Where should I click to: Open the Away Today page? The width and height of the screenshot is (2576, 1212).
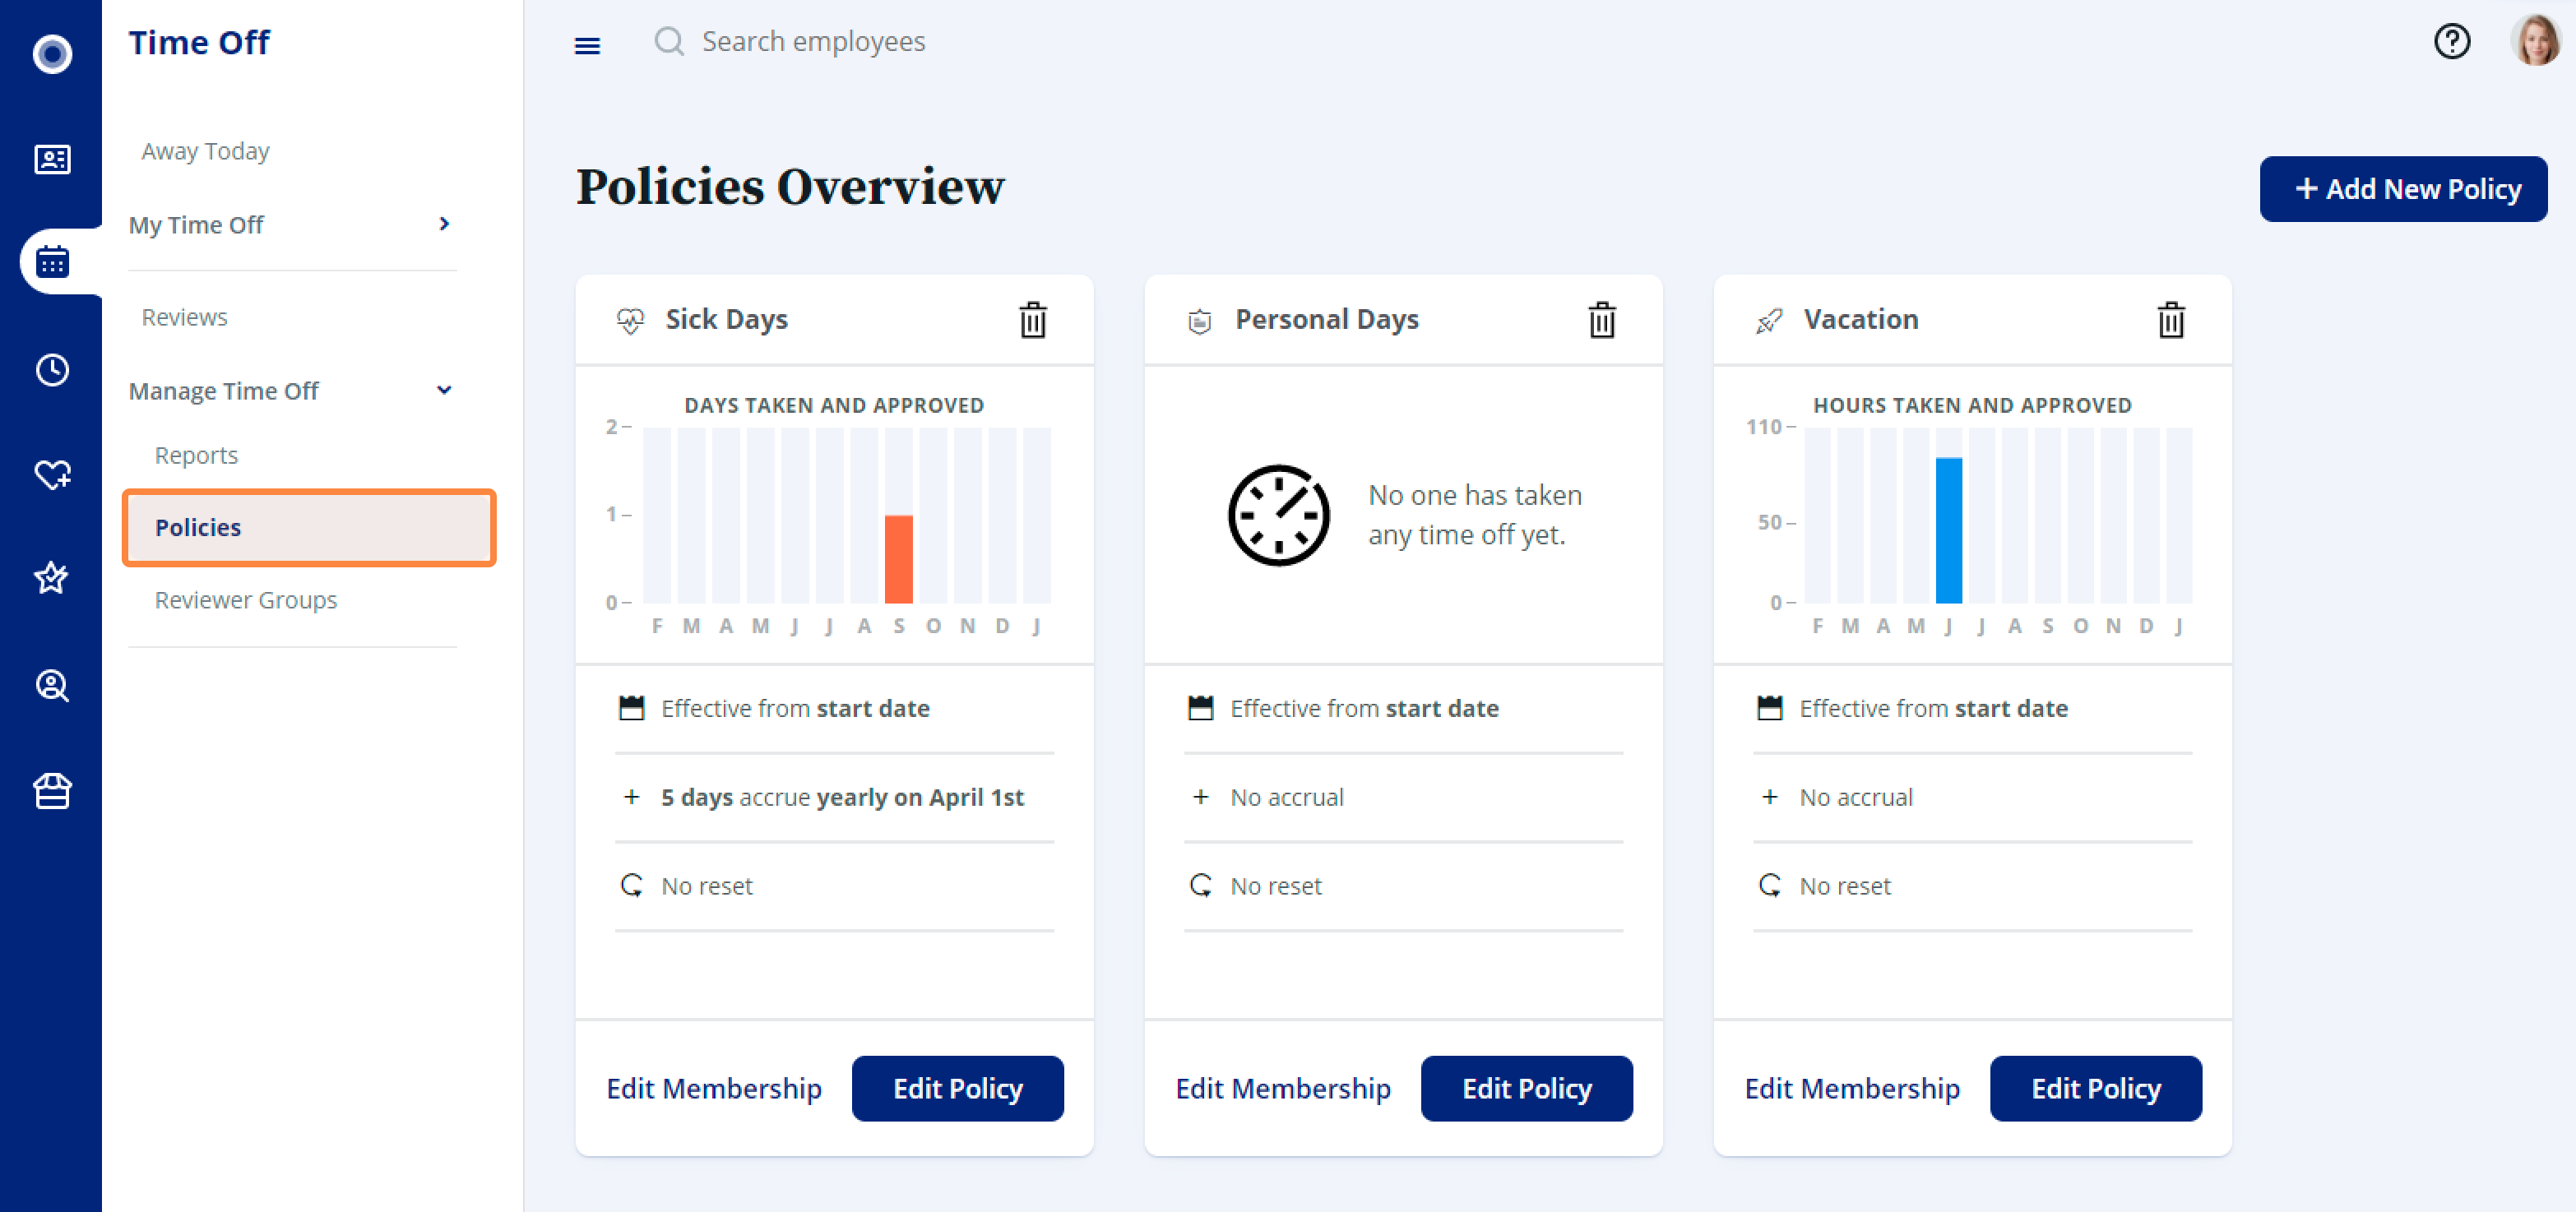coord(205,151)
